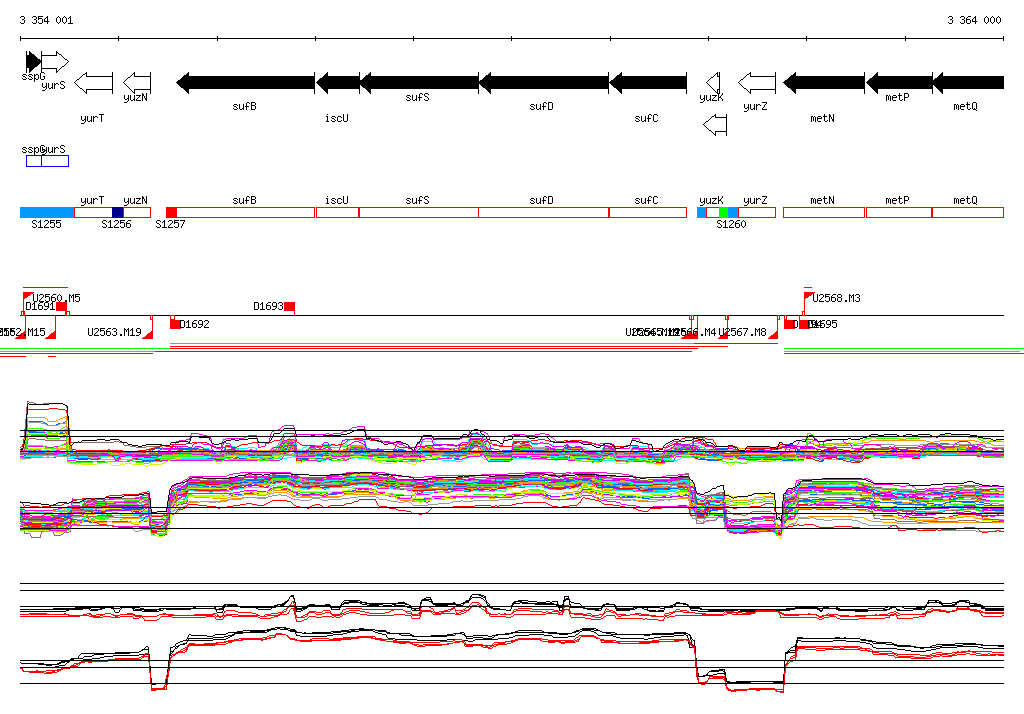1024x714 pixels.
Task: Select the D1692 red marker
Action: coord(175,323)
